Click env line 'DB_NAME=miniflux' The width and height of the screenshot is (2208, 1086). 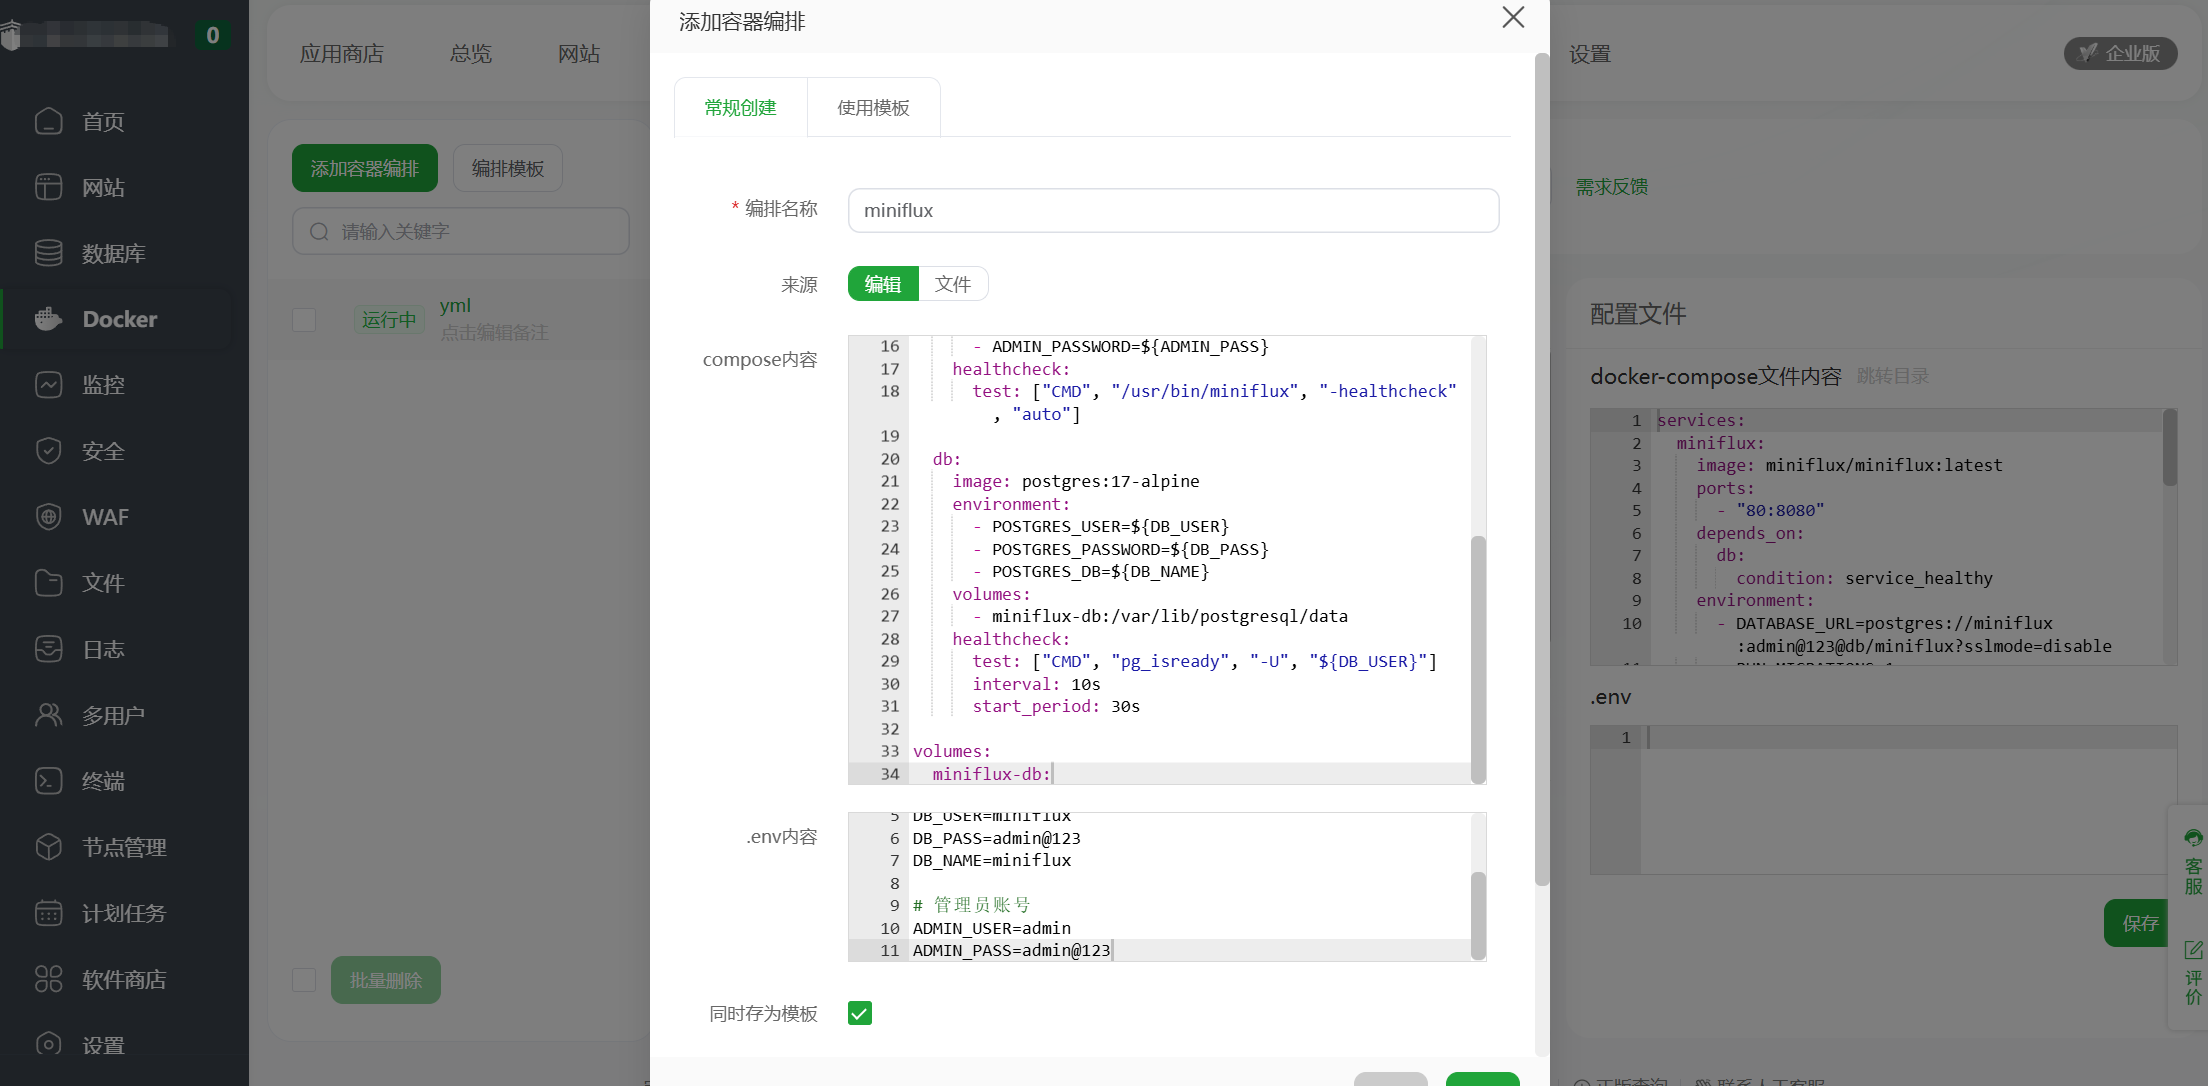pyautogui.click(x=992, y=860)
